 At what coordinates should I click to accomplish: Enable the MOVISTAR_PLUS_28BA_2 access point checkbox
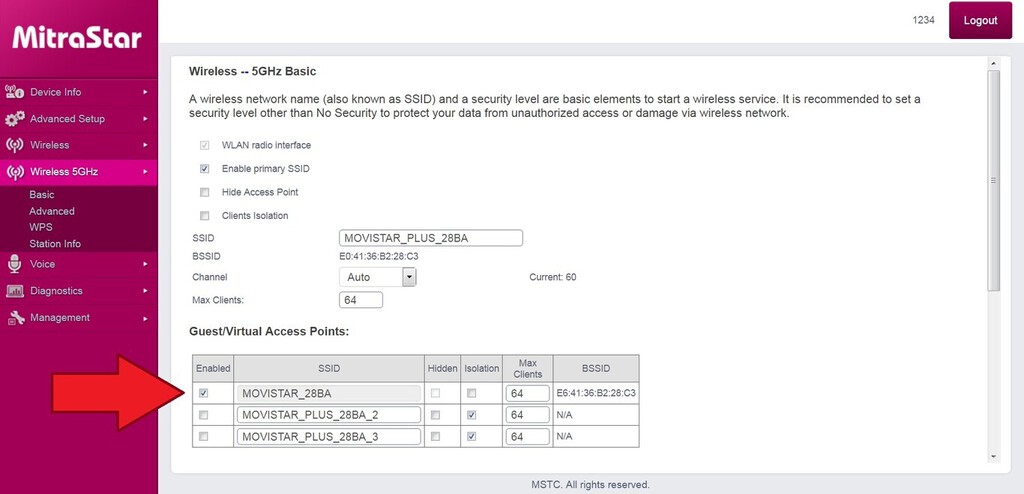[x=204, y=415]
